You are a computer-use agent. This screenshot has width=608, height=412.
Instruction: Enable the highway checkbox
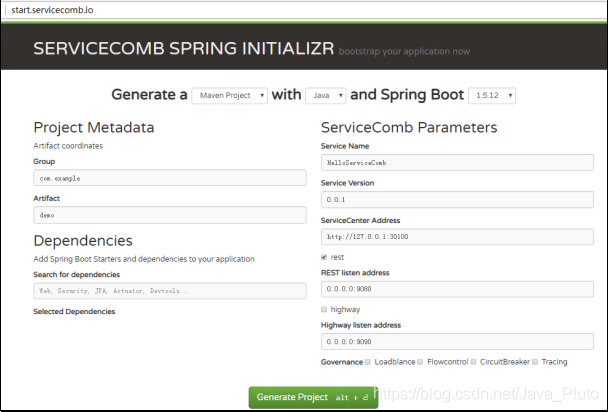tap(324, 309)
